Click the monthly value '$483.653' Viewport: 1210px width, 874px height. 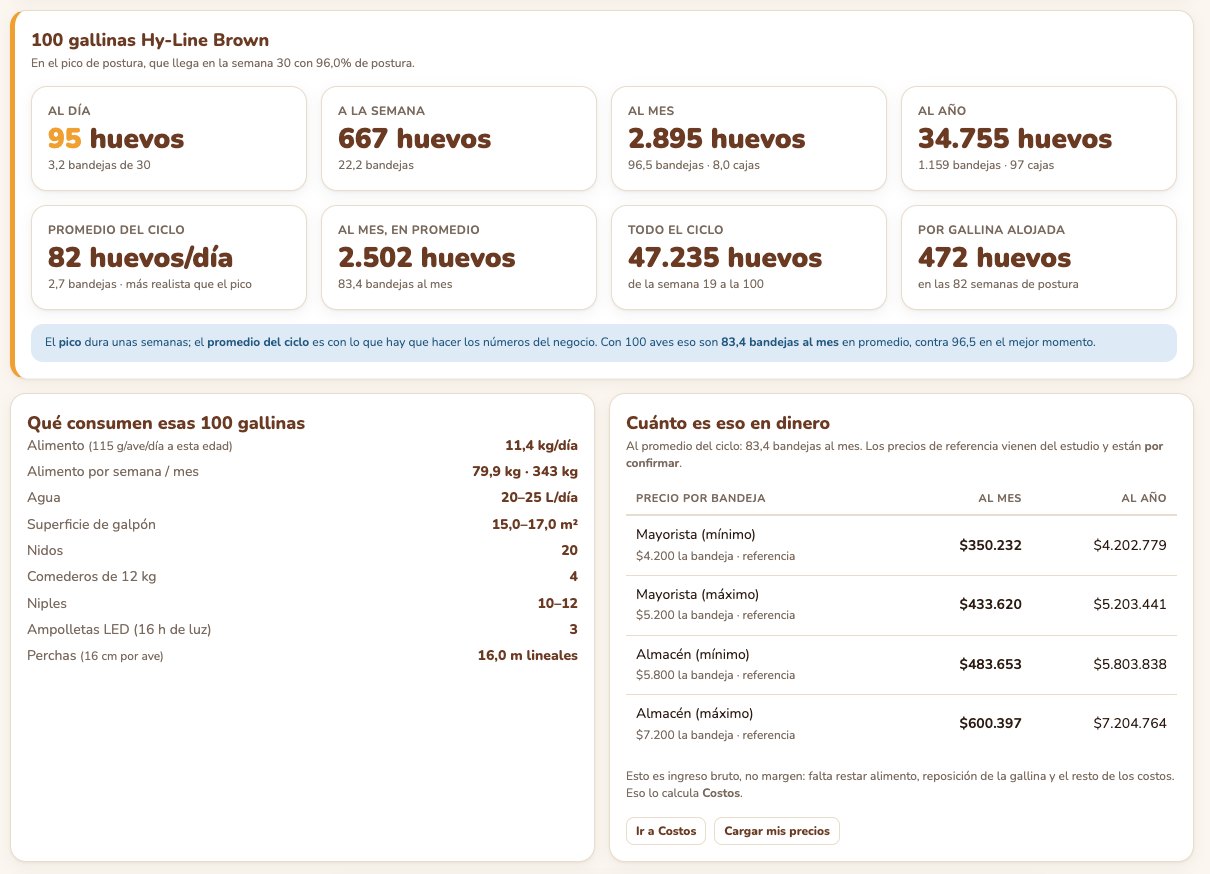pyautogui.click(x=990, y=664)
